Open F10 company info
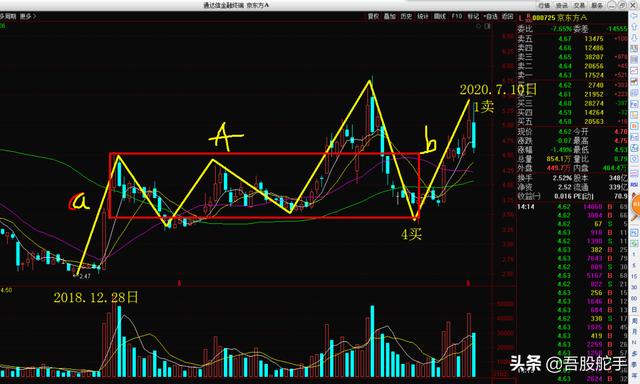 (x=457, y=16)
